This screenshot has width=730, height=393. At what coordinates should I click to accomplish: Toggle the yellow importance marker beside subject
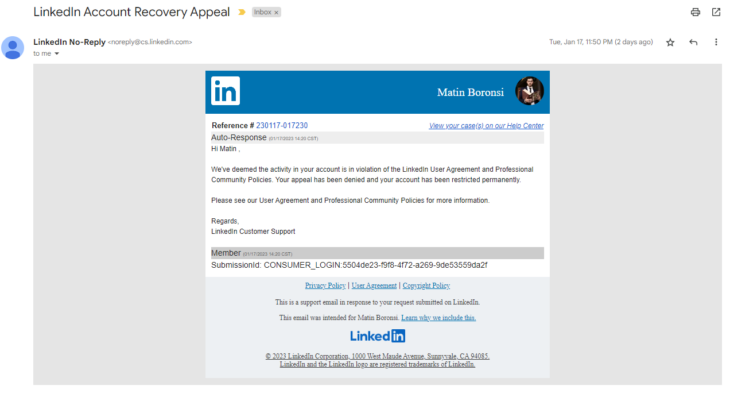coord(242,12)
